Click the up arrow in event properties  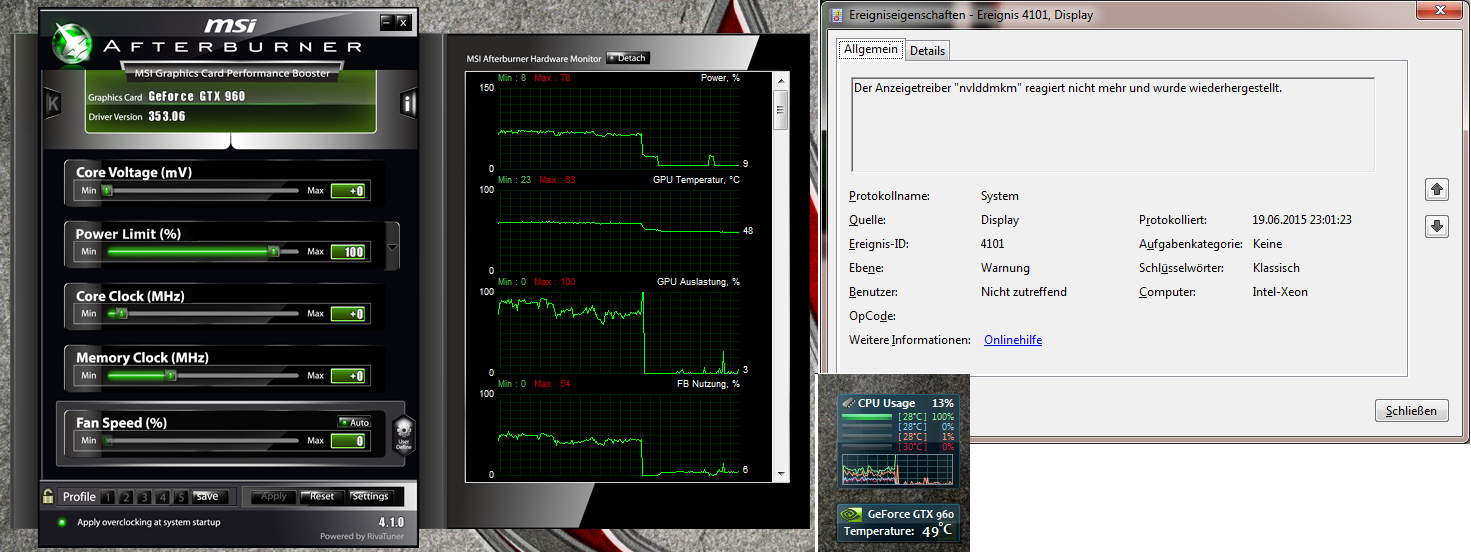1437,189
